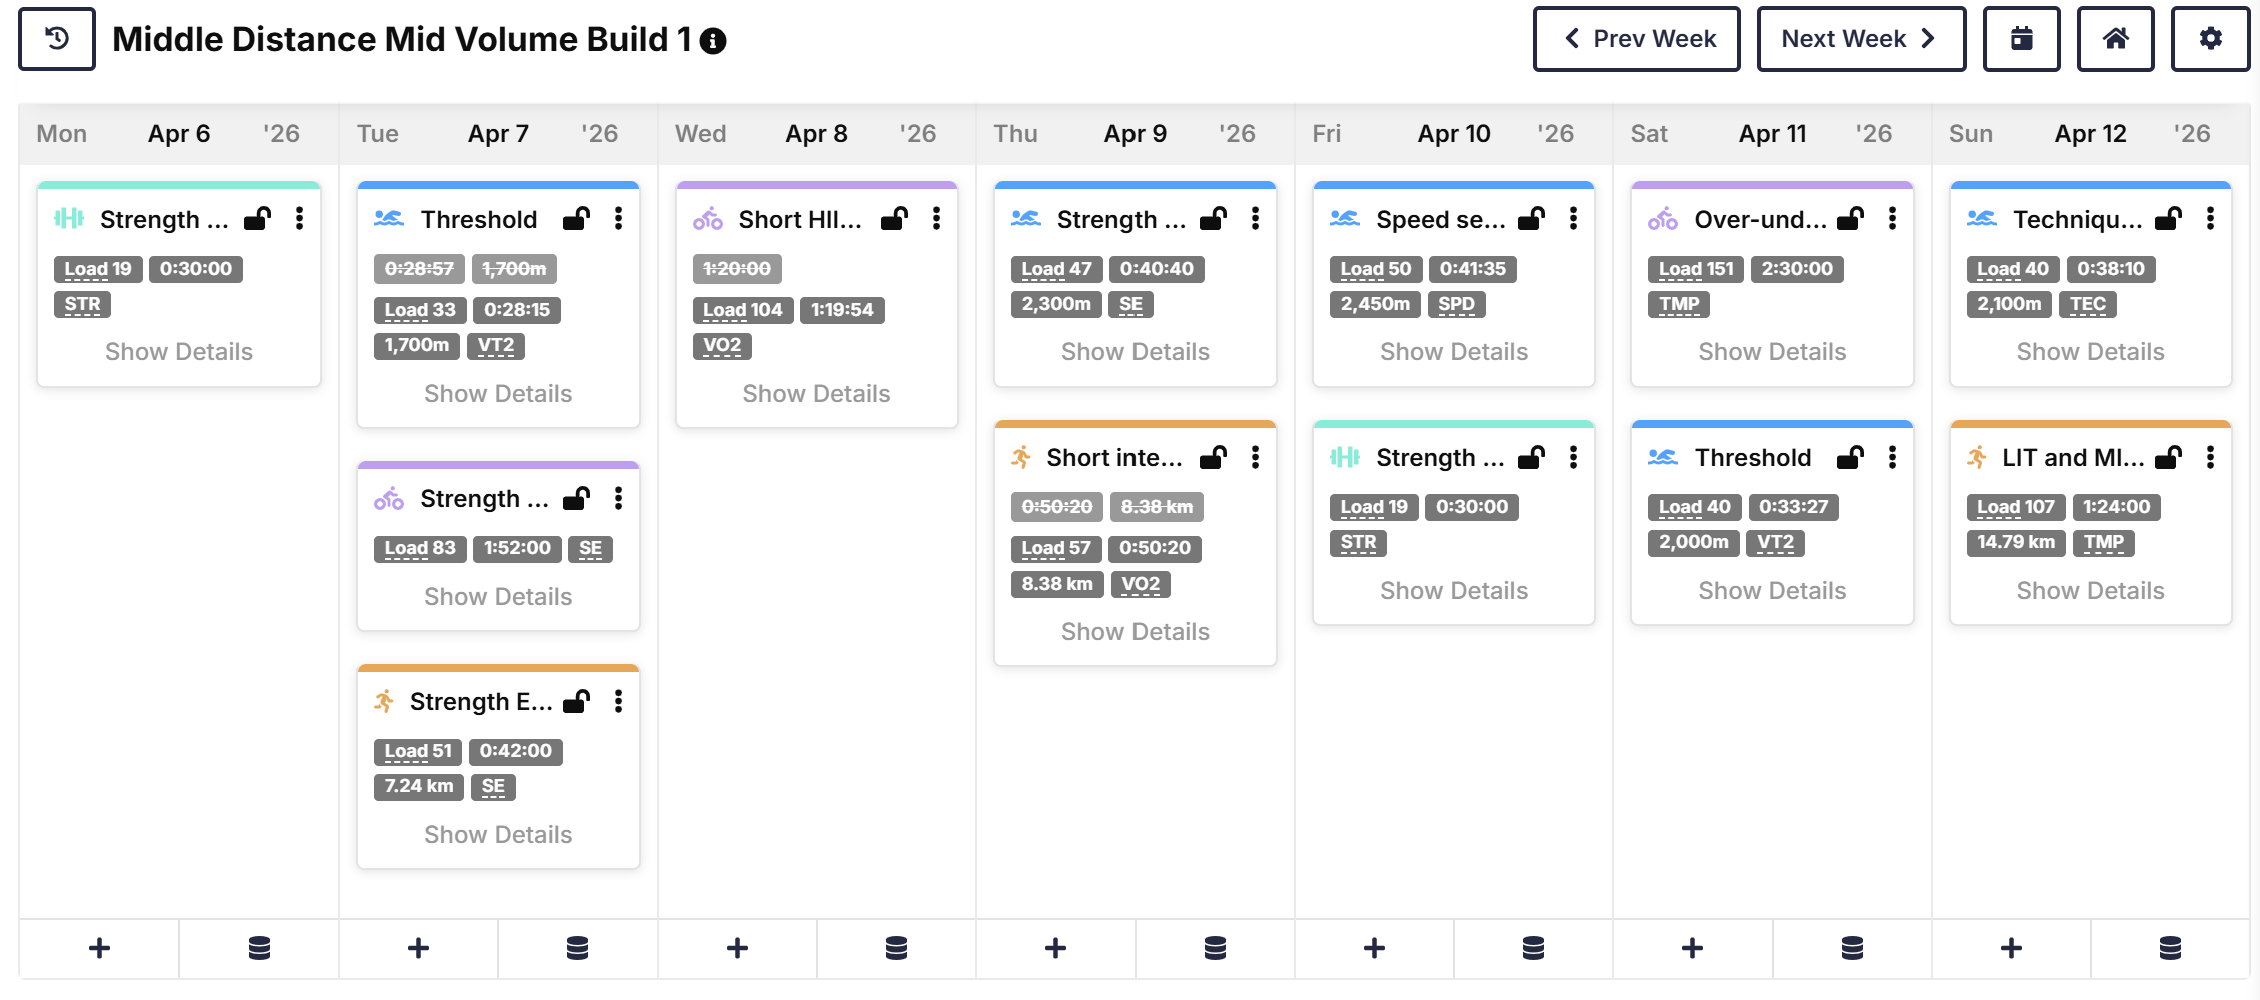Toggle lock on Over-under bike workout
Viewport: 2260px width, 1000px height.
coord(1850,219)
